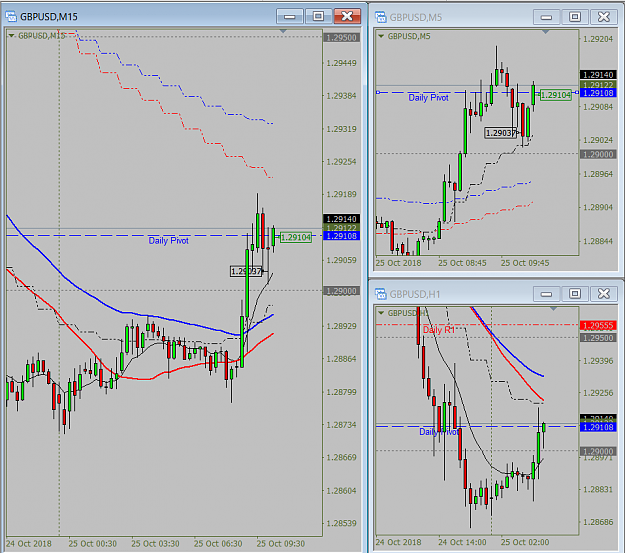Maximize the GBPUSD,H1 window

(575, 294)
